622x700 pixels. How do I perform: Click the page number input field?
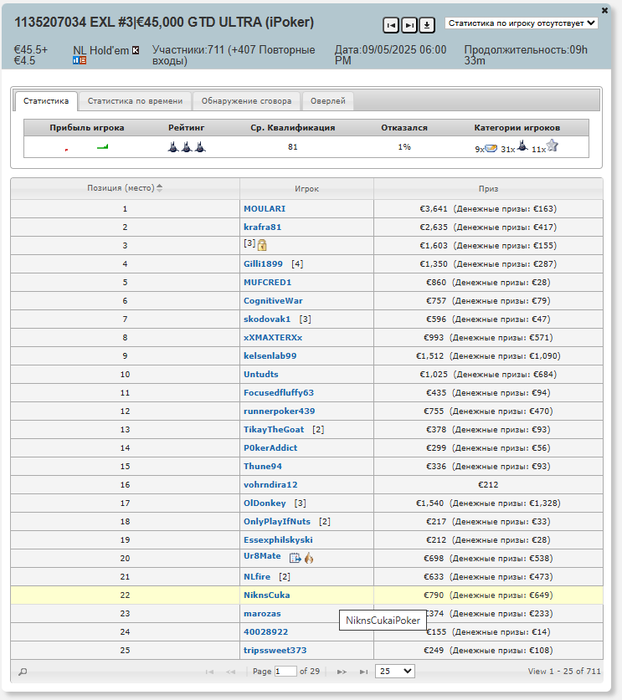coord(285,672)
